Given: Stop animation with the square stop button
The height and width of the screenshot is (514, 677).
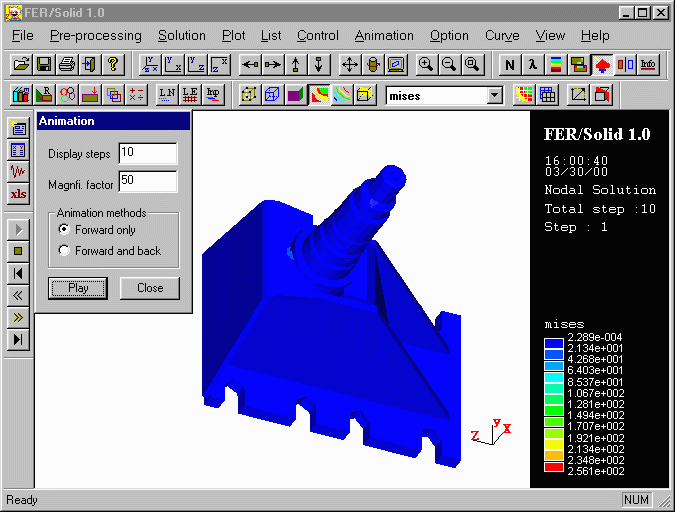Looking at the screenshot, I should click(x=18, y=251).
